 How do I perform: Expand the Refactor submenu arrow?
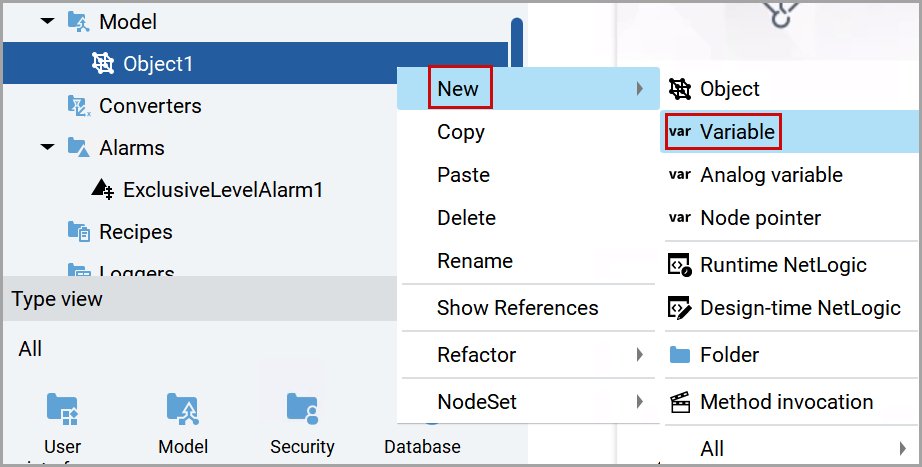[x=640, y=355]
